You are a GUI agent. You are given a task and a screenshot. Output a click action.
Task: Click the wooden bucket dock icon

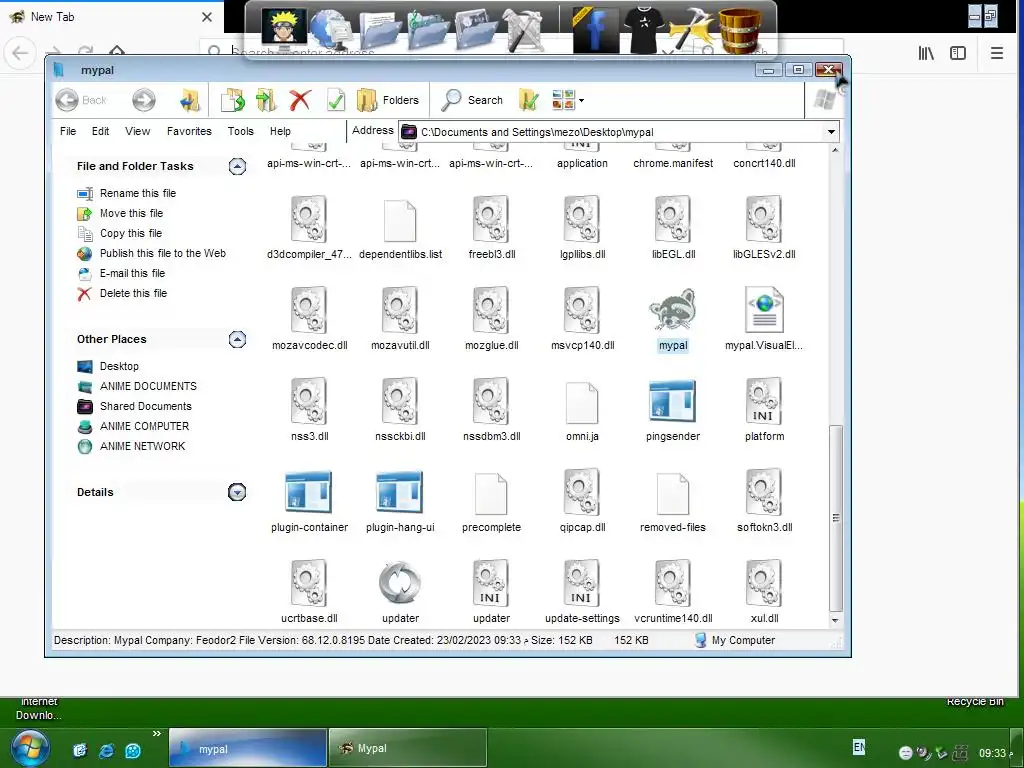[739, 31]
